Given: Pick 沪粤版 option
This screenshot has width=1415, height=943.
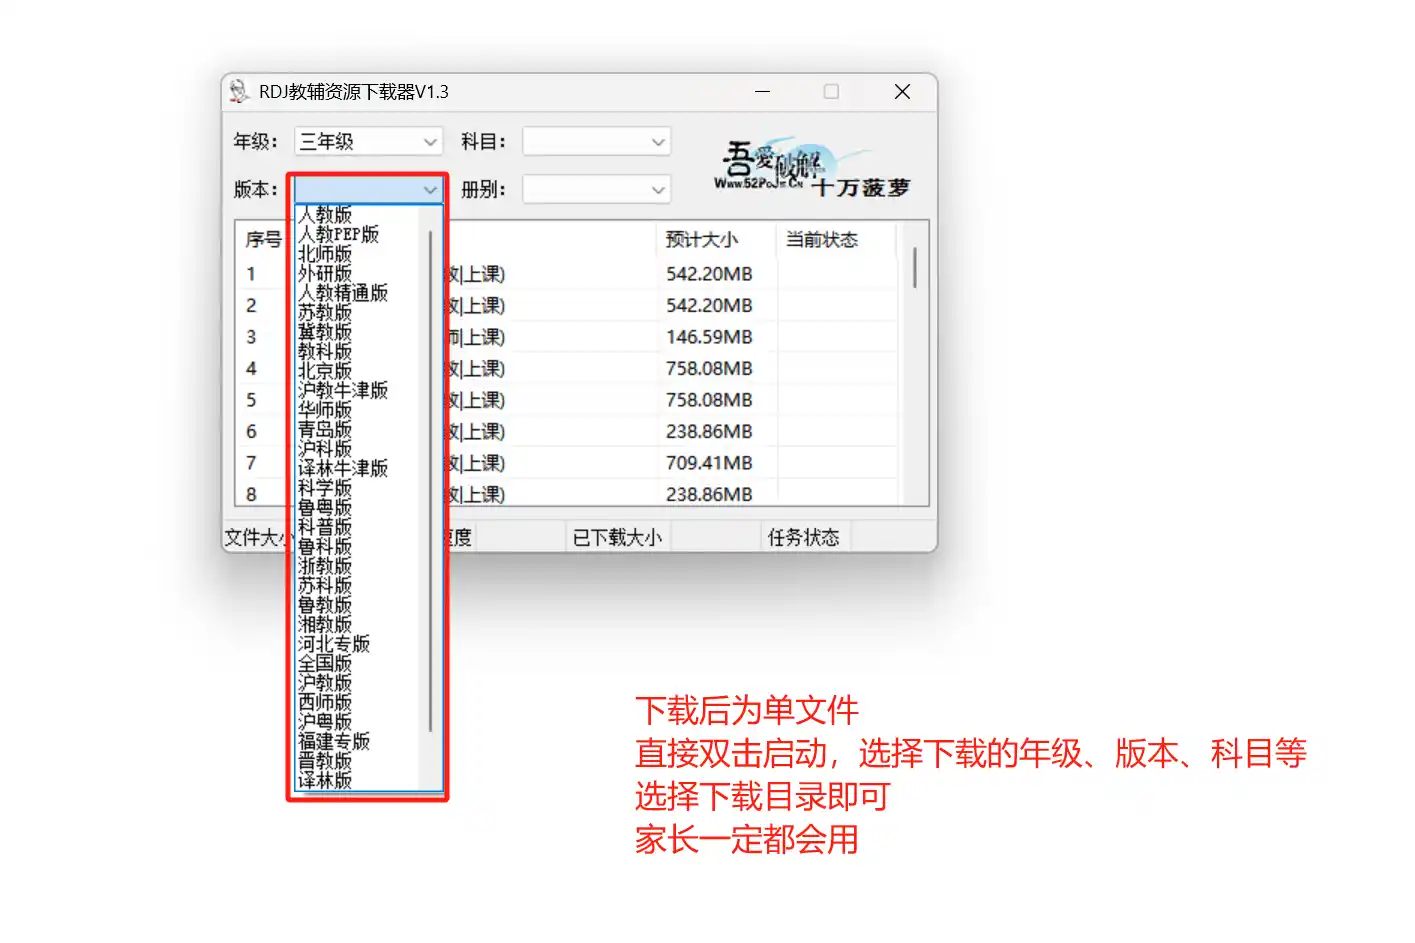Looking at the screenshot, I should 325,722.
